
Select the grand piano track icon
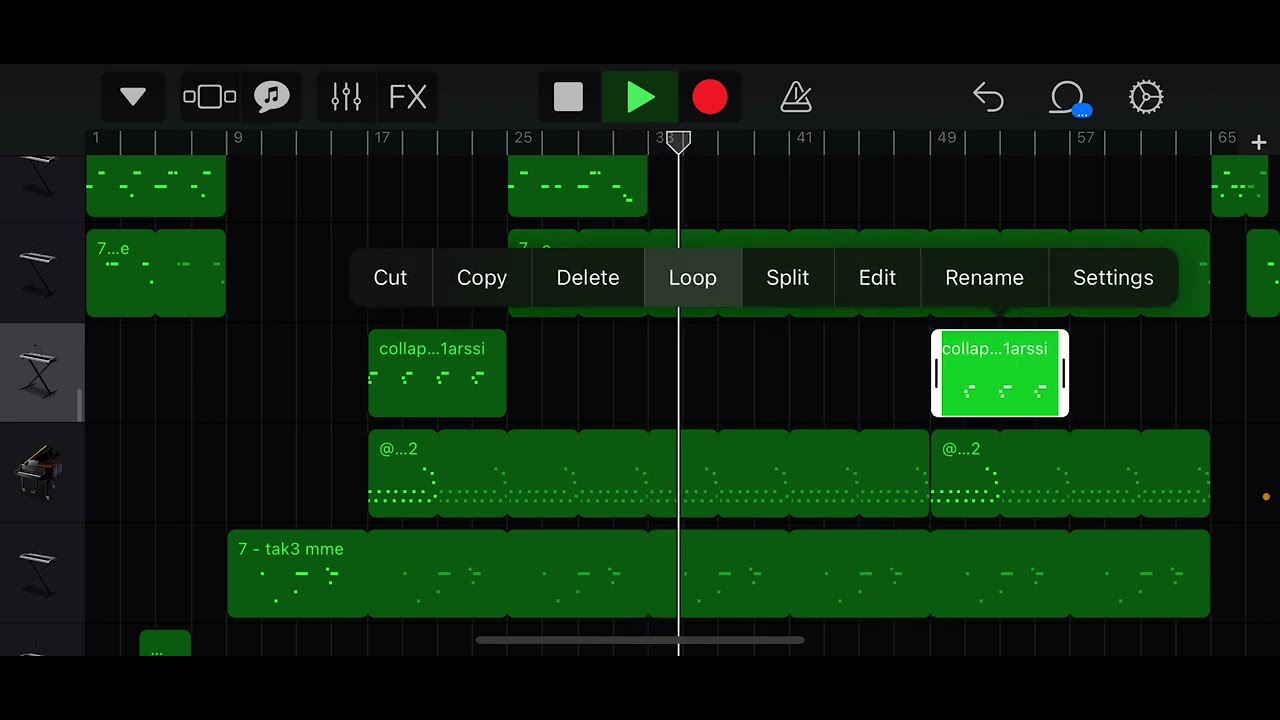coord(40,472)
